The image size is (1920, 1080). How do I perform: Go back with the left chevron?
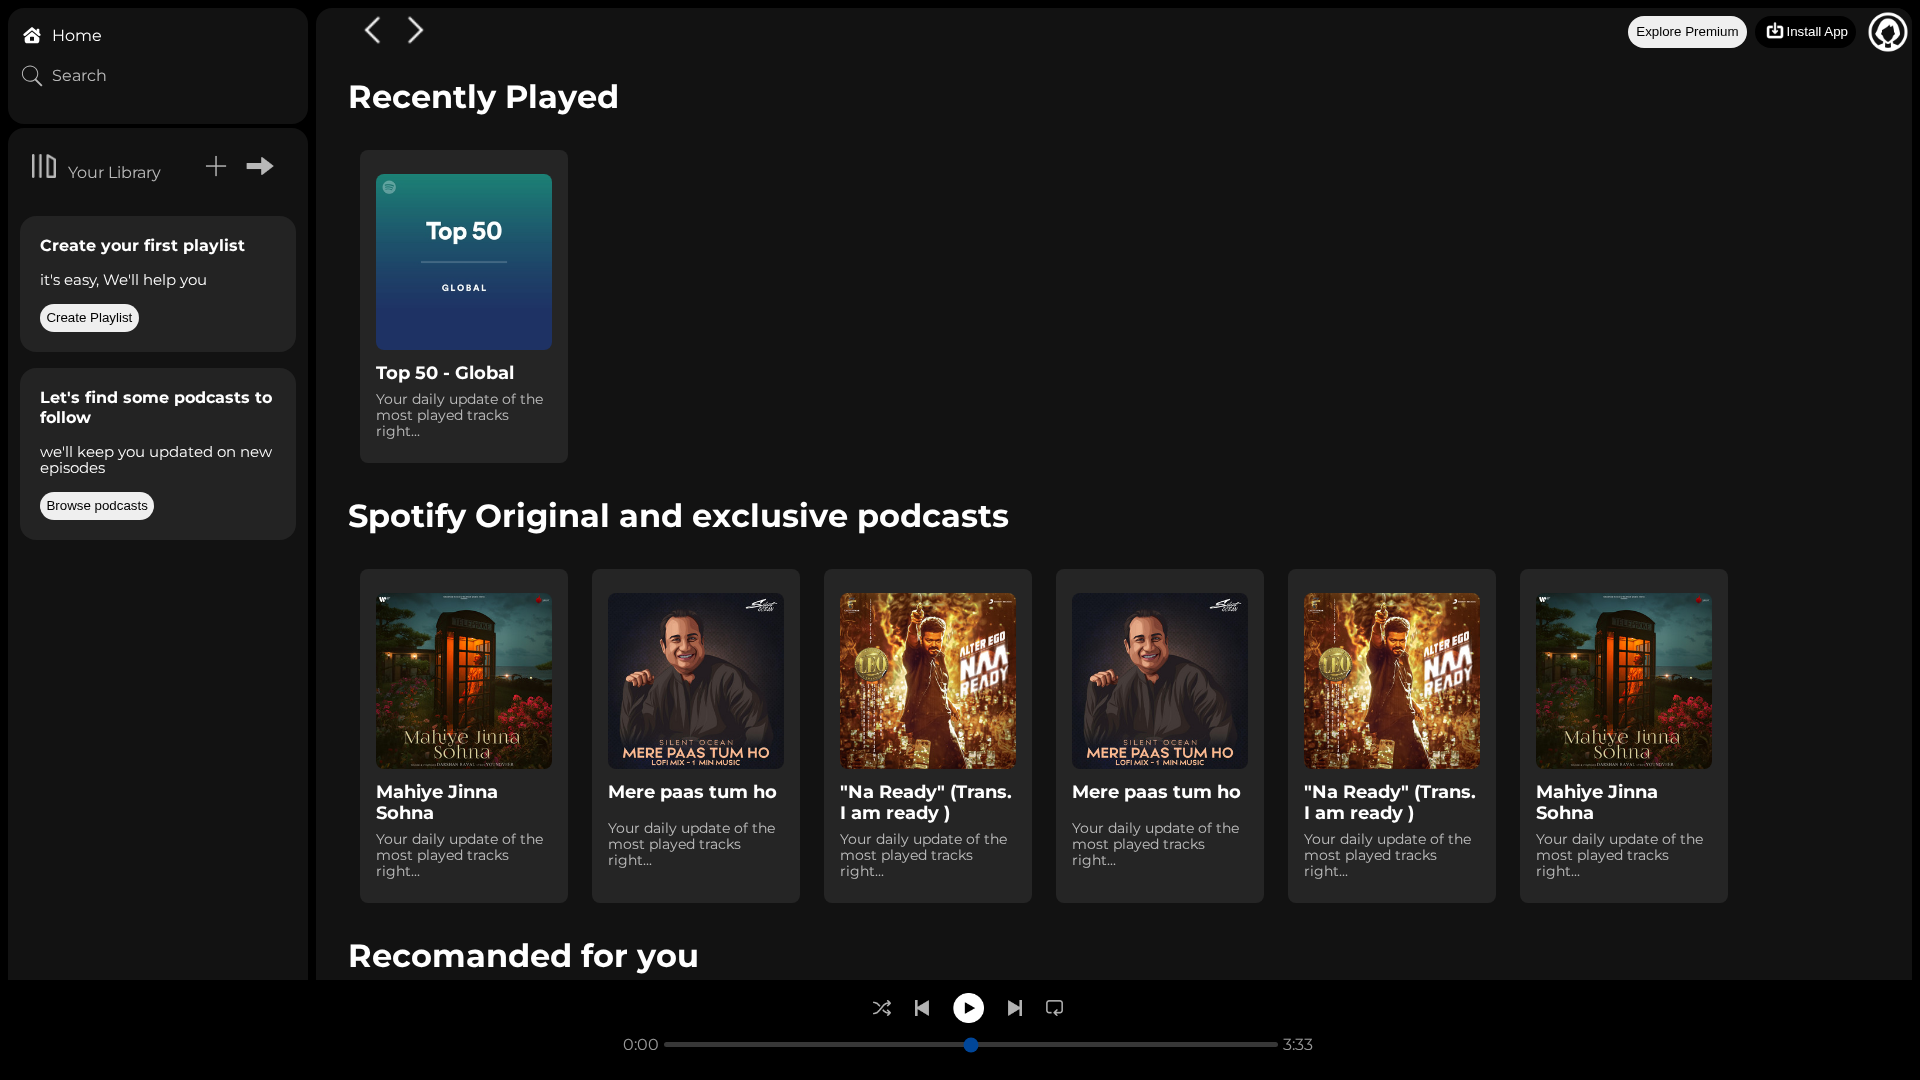(x=372, y=30)
